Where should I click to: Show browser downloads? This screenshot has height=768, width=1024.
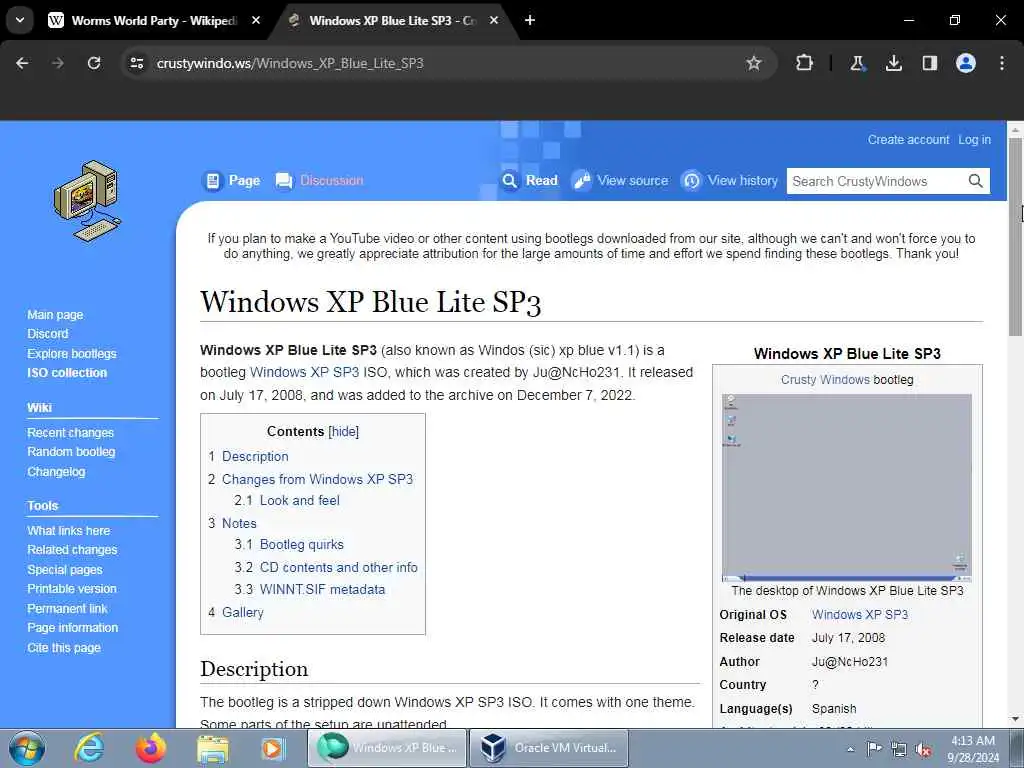[893, 63]
